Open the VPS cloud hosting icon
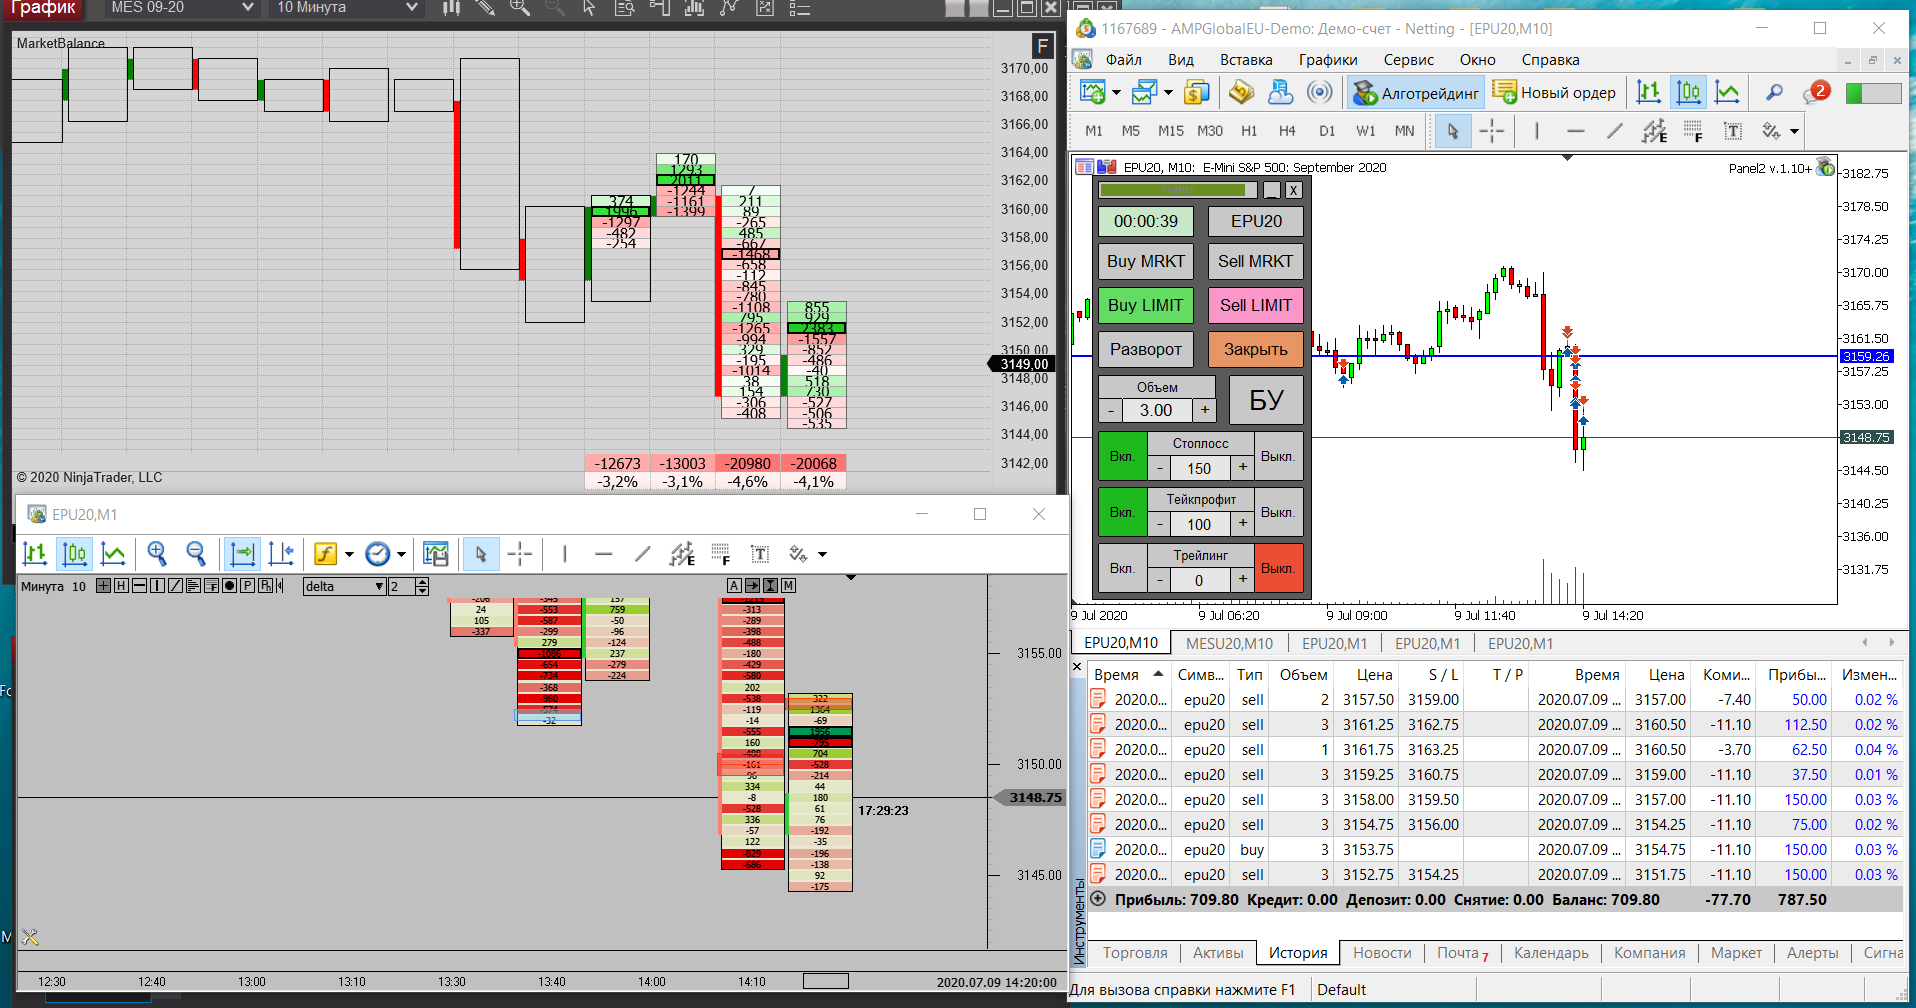The image size is (1916, 1008). (1280, 93)
